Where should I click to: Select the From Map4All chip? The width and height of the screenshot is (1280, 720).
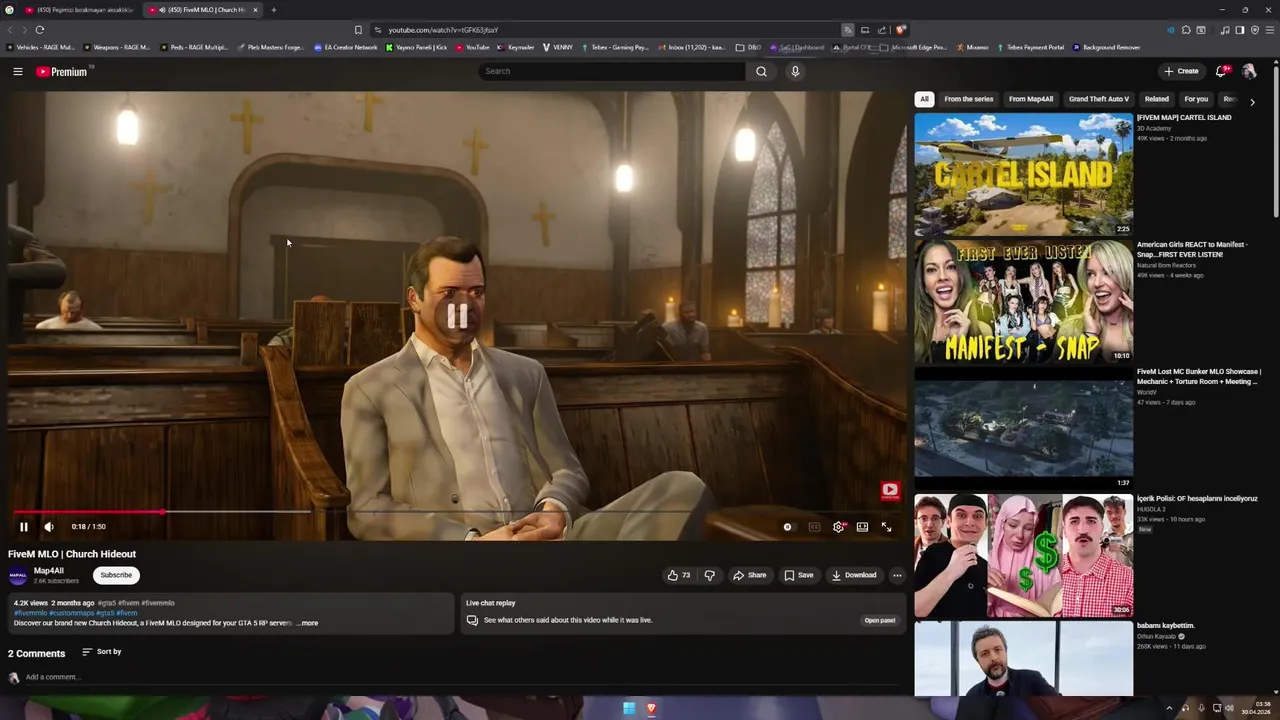pos(1031,99)
